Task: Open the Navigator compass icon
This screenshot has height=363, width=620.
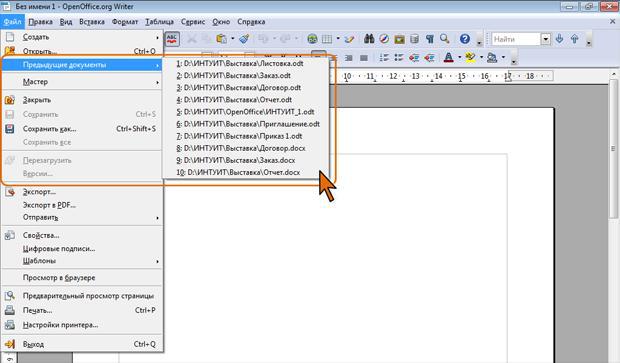Action: click(x=384, y=39)
